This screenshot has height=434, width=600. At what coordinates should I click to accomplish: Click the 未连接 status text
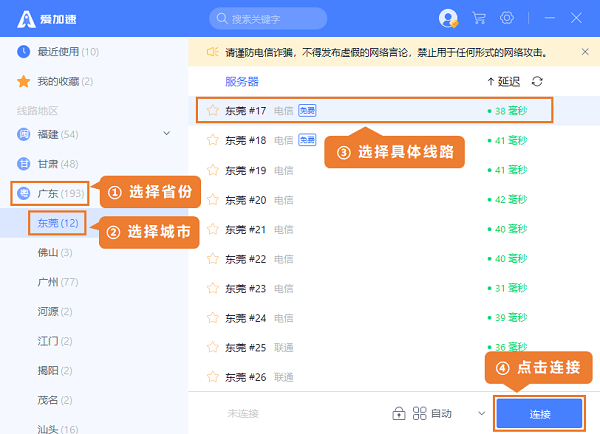point(243,413)
